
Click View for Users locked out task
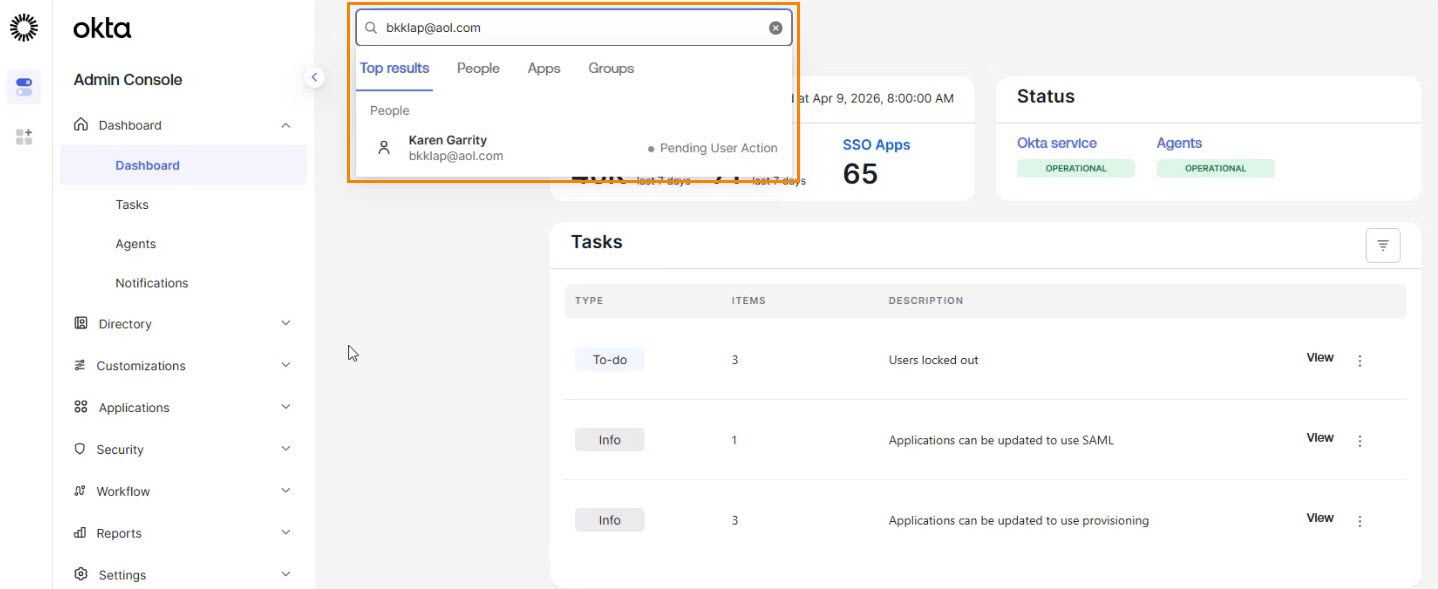tap(1319, 358)
